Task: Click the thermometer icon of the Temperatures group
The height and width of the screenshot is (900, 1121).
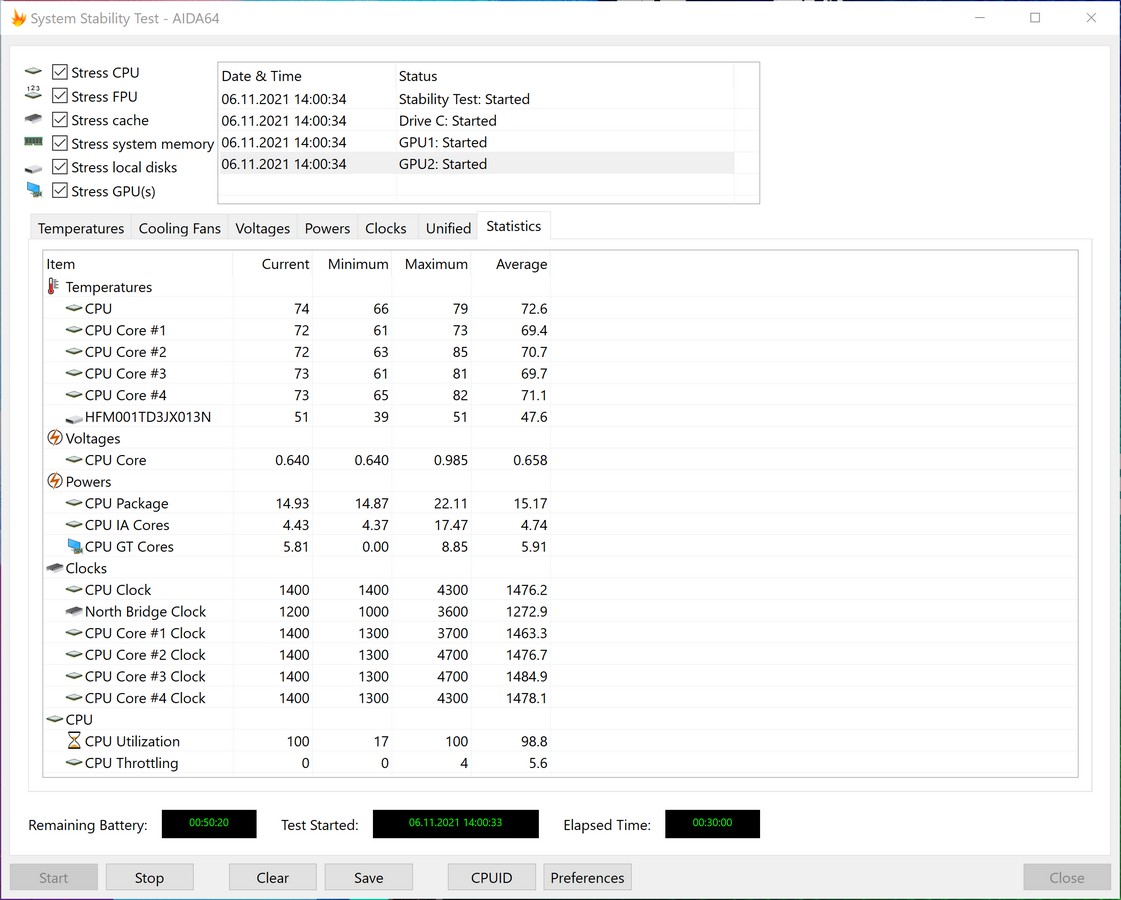Action: [53, 286]
